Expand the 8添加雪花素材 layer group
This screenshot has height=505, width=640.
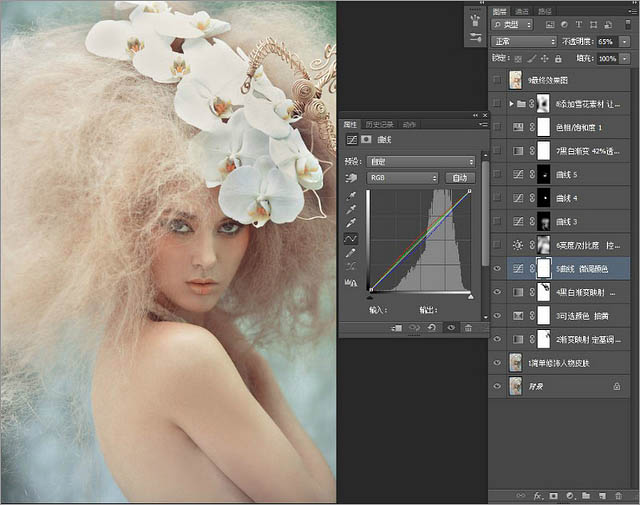512,103
